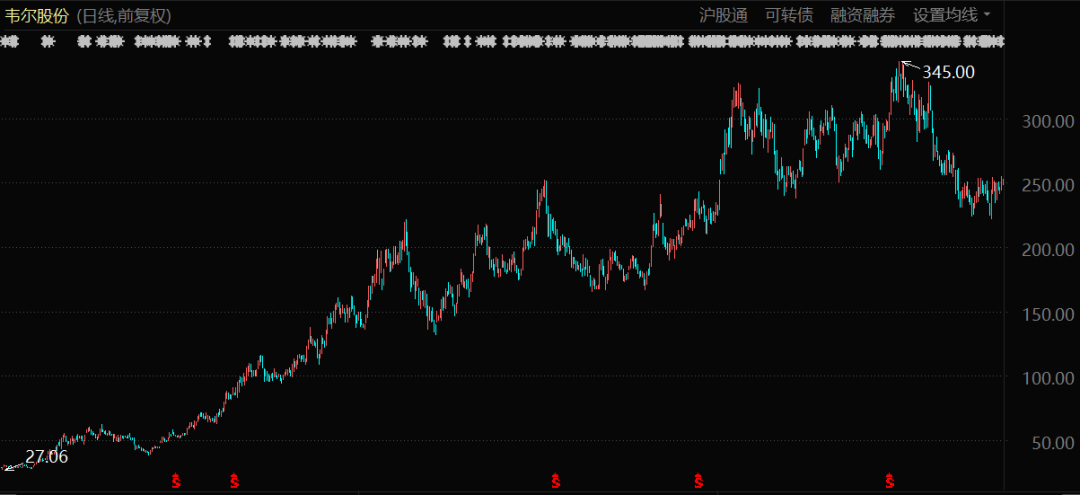Click the leftmost red dividend marker icon

(x=177, y=482)
